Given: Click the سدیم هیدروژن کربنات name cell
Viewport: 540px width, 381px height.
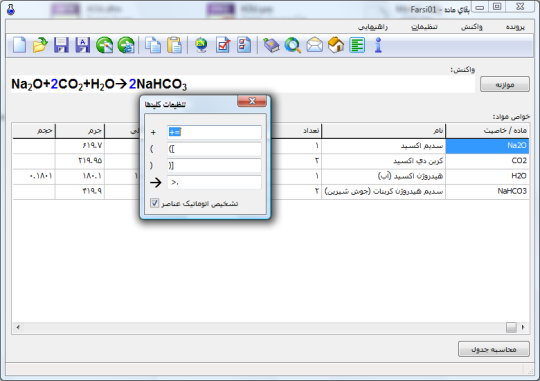Looking at the screenshot, I should click(384, 191).
